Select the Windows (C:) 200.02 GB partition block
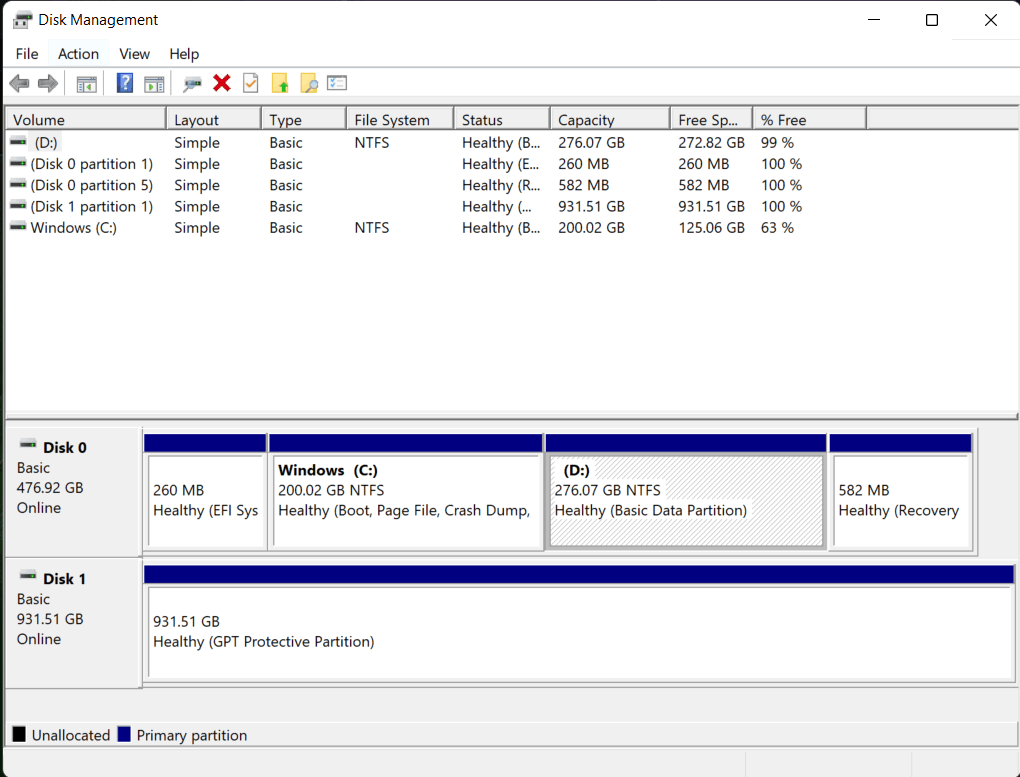The width and height of the screenshot is (1020, 777). [x=406, y=493]
